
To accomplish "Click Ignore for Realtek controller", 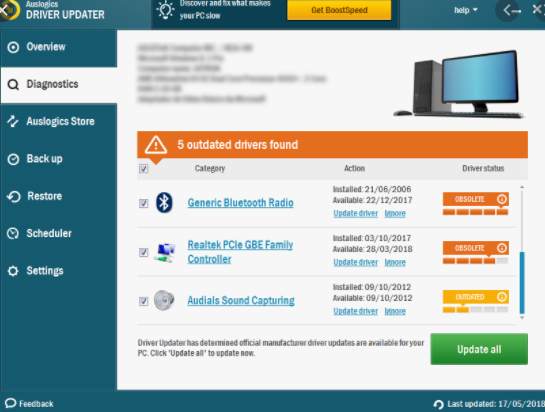I will 395,262.
